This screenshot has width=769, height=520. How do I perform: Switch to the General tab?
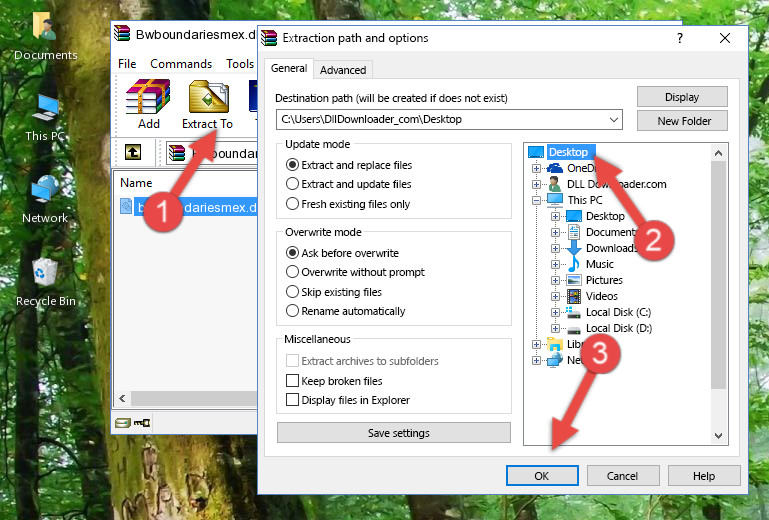click(289, 68)
